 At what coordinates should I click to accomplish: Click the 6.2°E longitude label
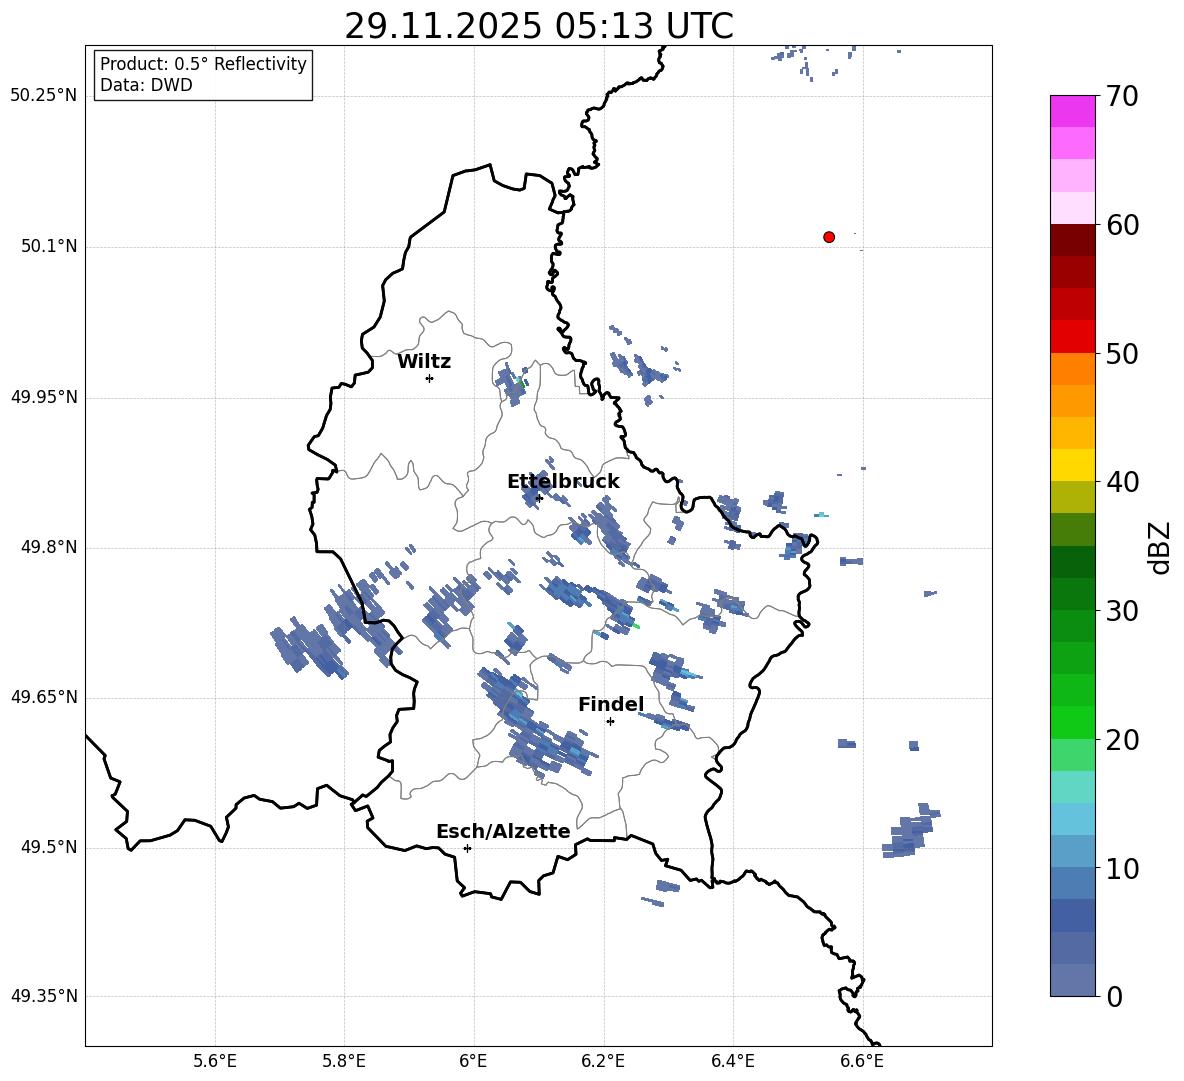click(x=603, y=1061)
